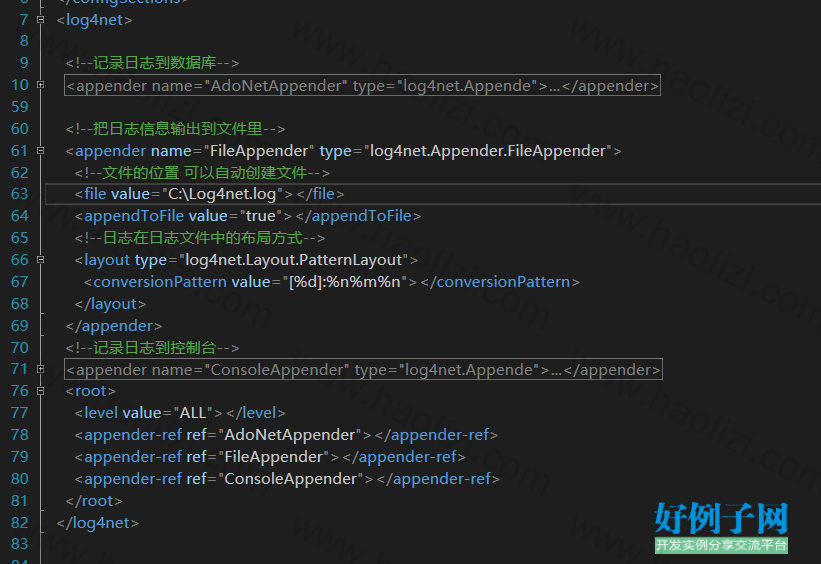Click the file path value C:\Log4net.log
This screenshot has width=821, height=564.
(222, 194)
